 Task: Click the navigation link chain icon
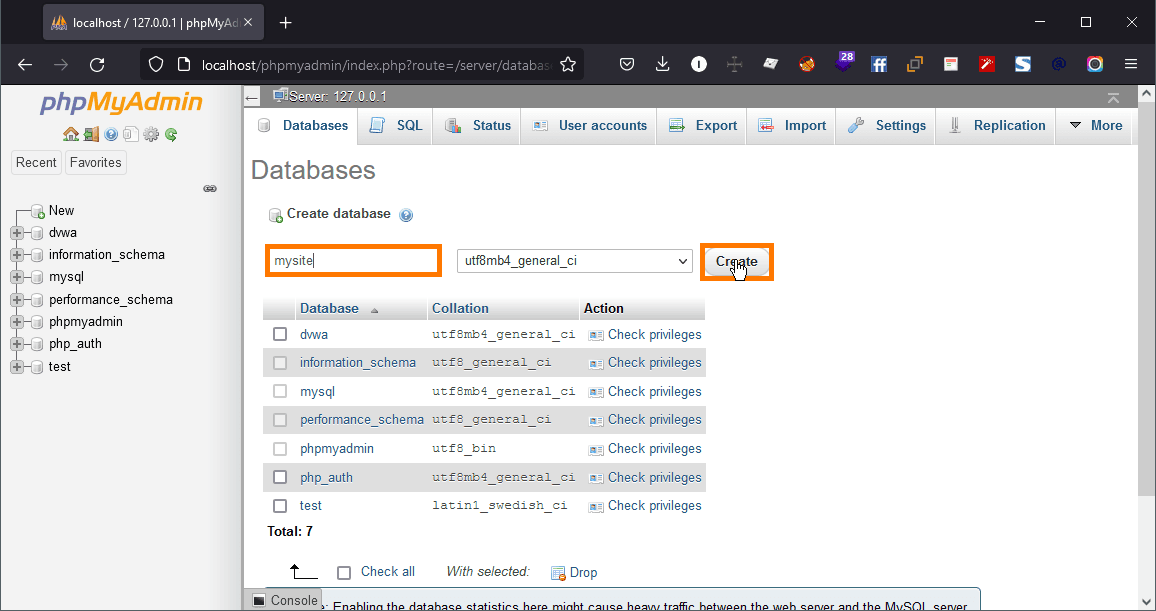[210, 189]
